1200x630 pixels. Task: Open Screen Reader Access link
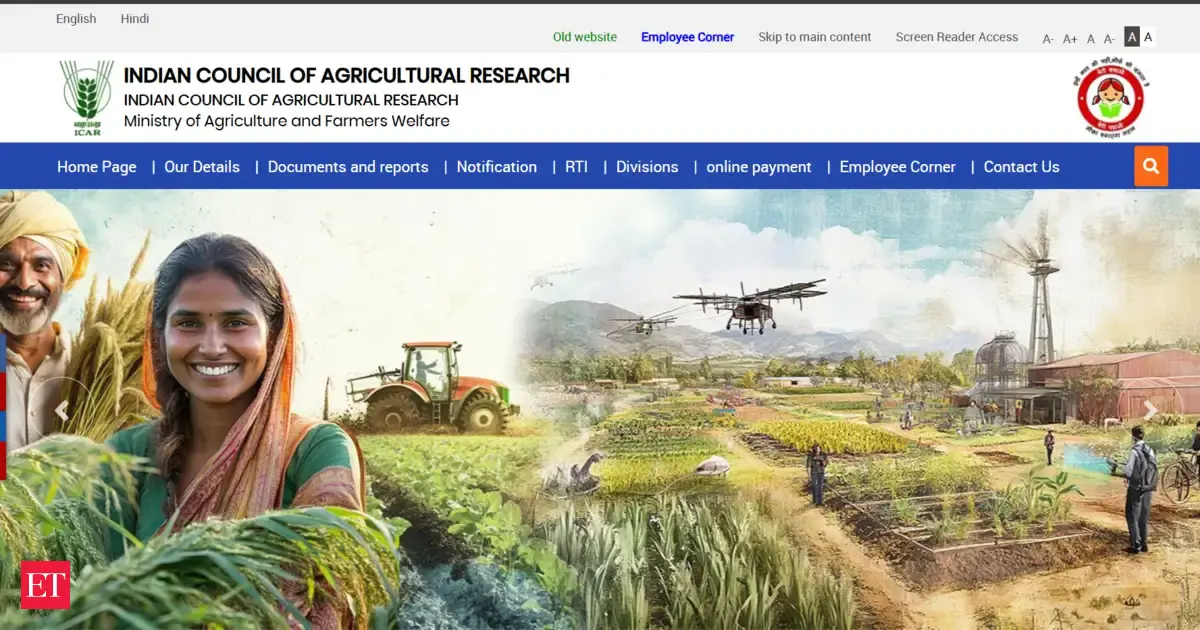957,37
